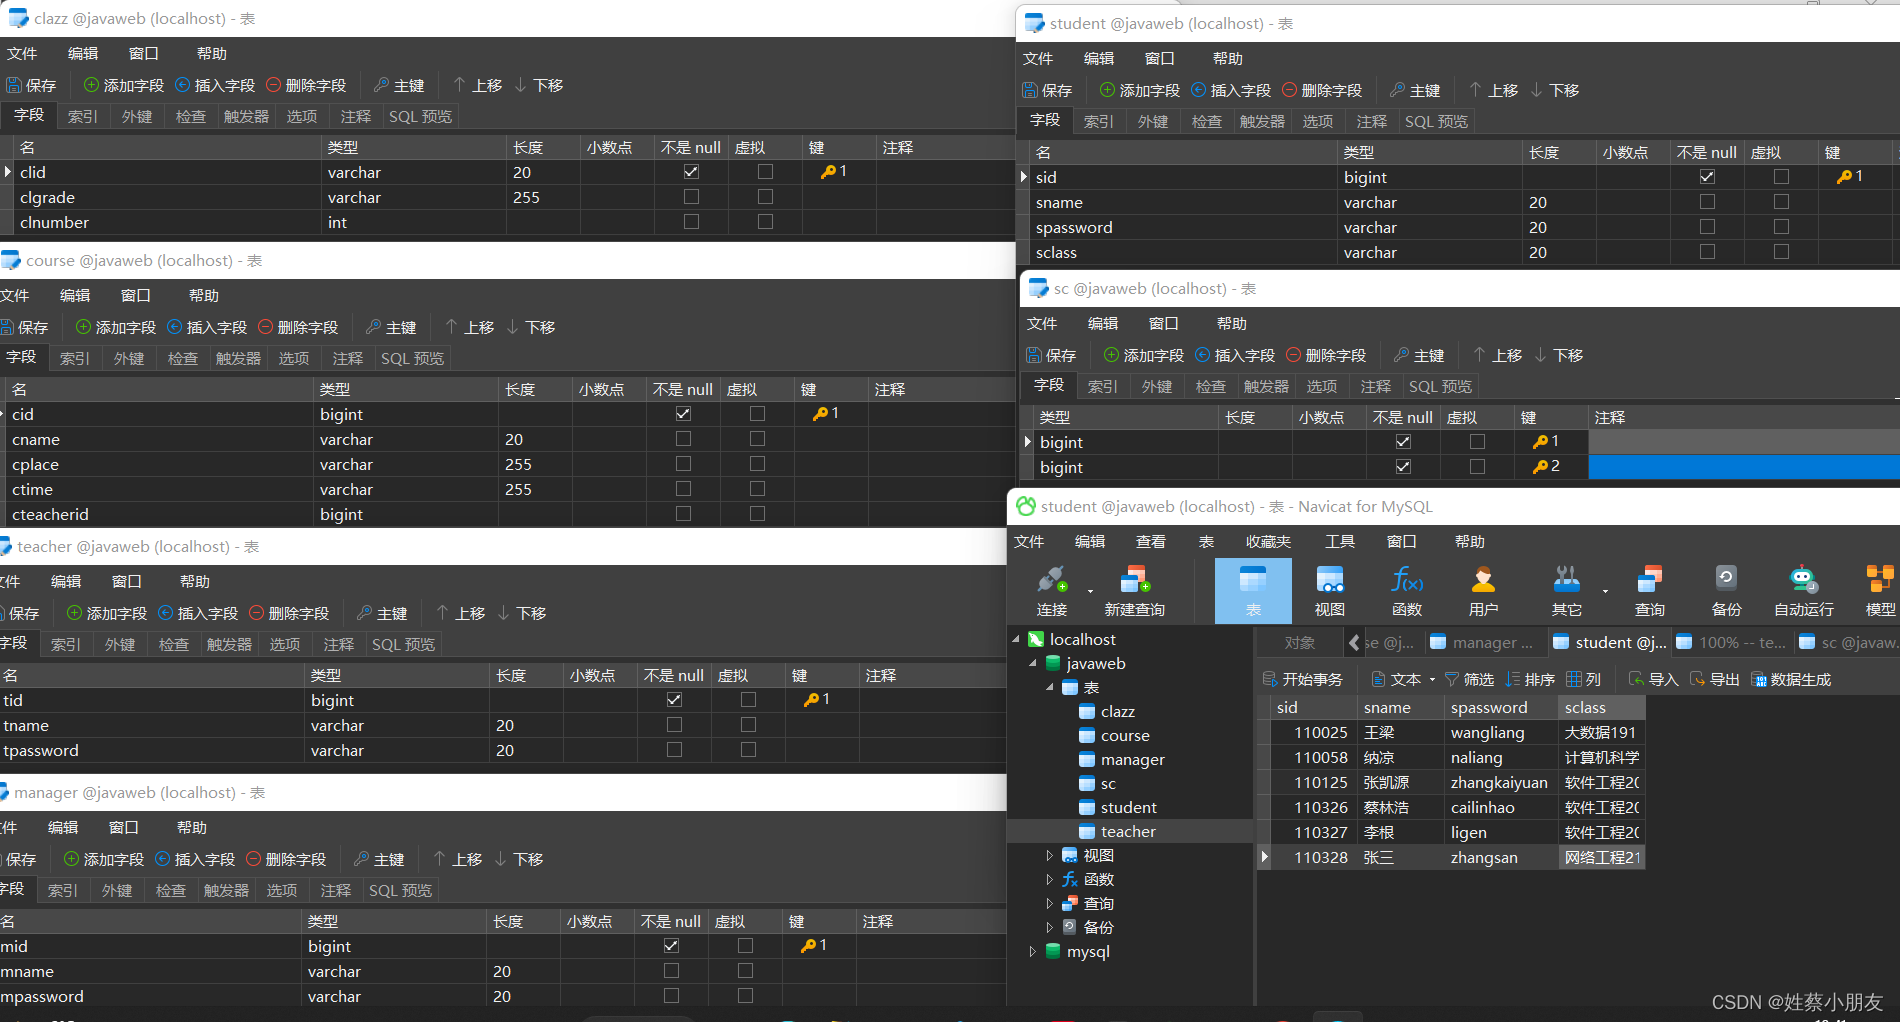Open the View (视图) toolbar icon
This screenshot has height=1022, width=1900.
click(1329, 590)
